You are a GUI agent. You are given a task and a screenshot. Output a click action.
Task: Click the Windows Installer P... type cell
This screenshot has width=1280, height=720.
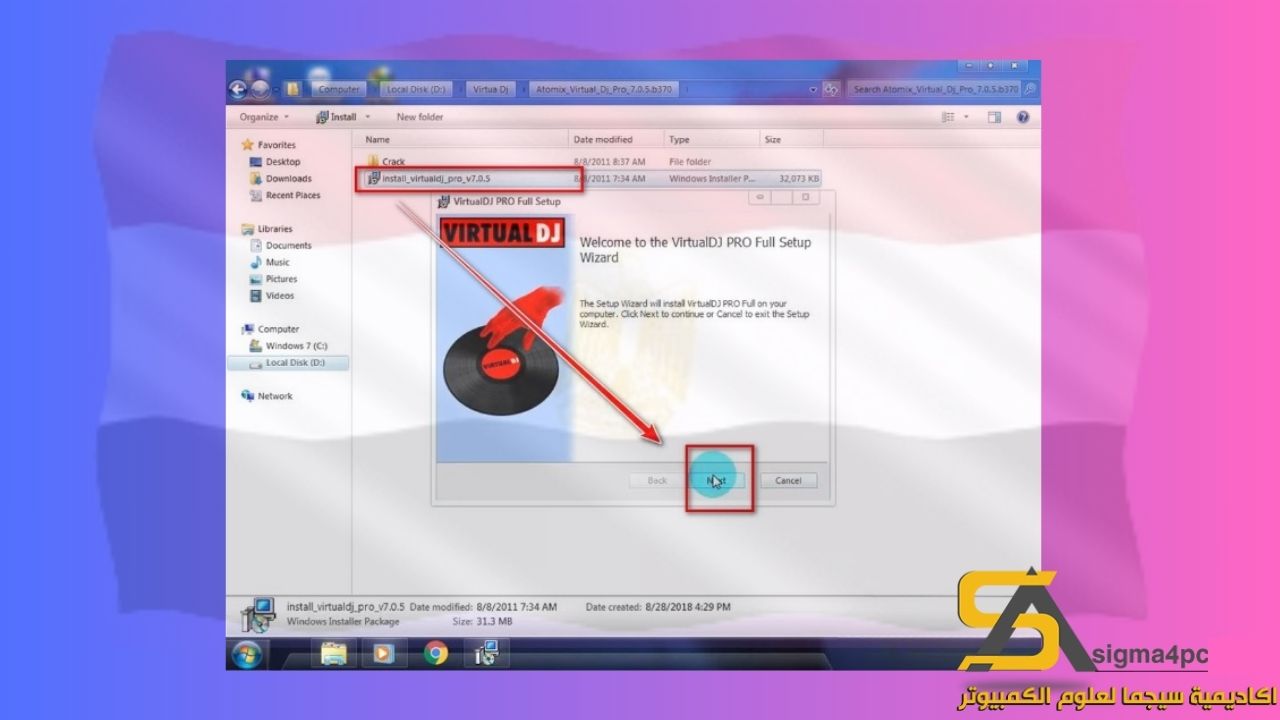click(x=712, y=179)
